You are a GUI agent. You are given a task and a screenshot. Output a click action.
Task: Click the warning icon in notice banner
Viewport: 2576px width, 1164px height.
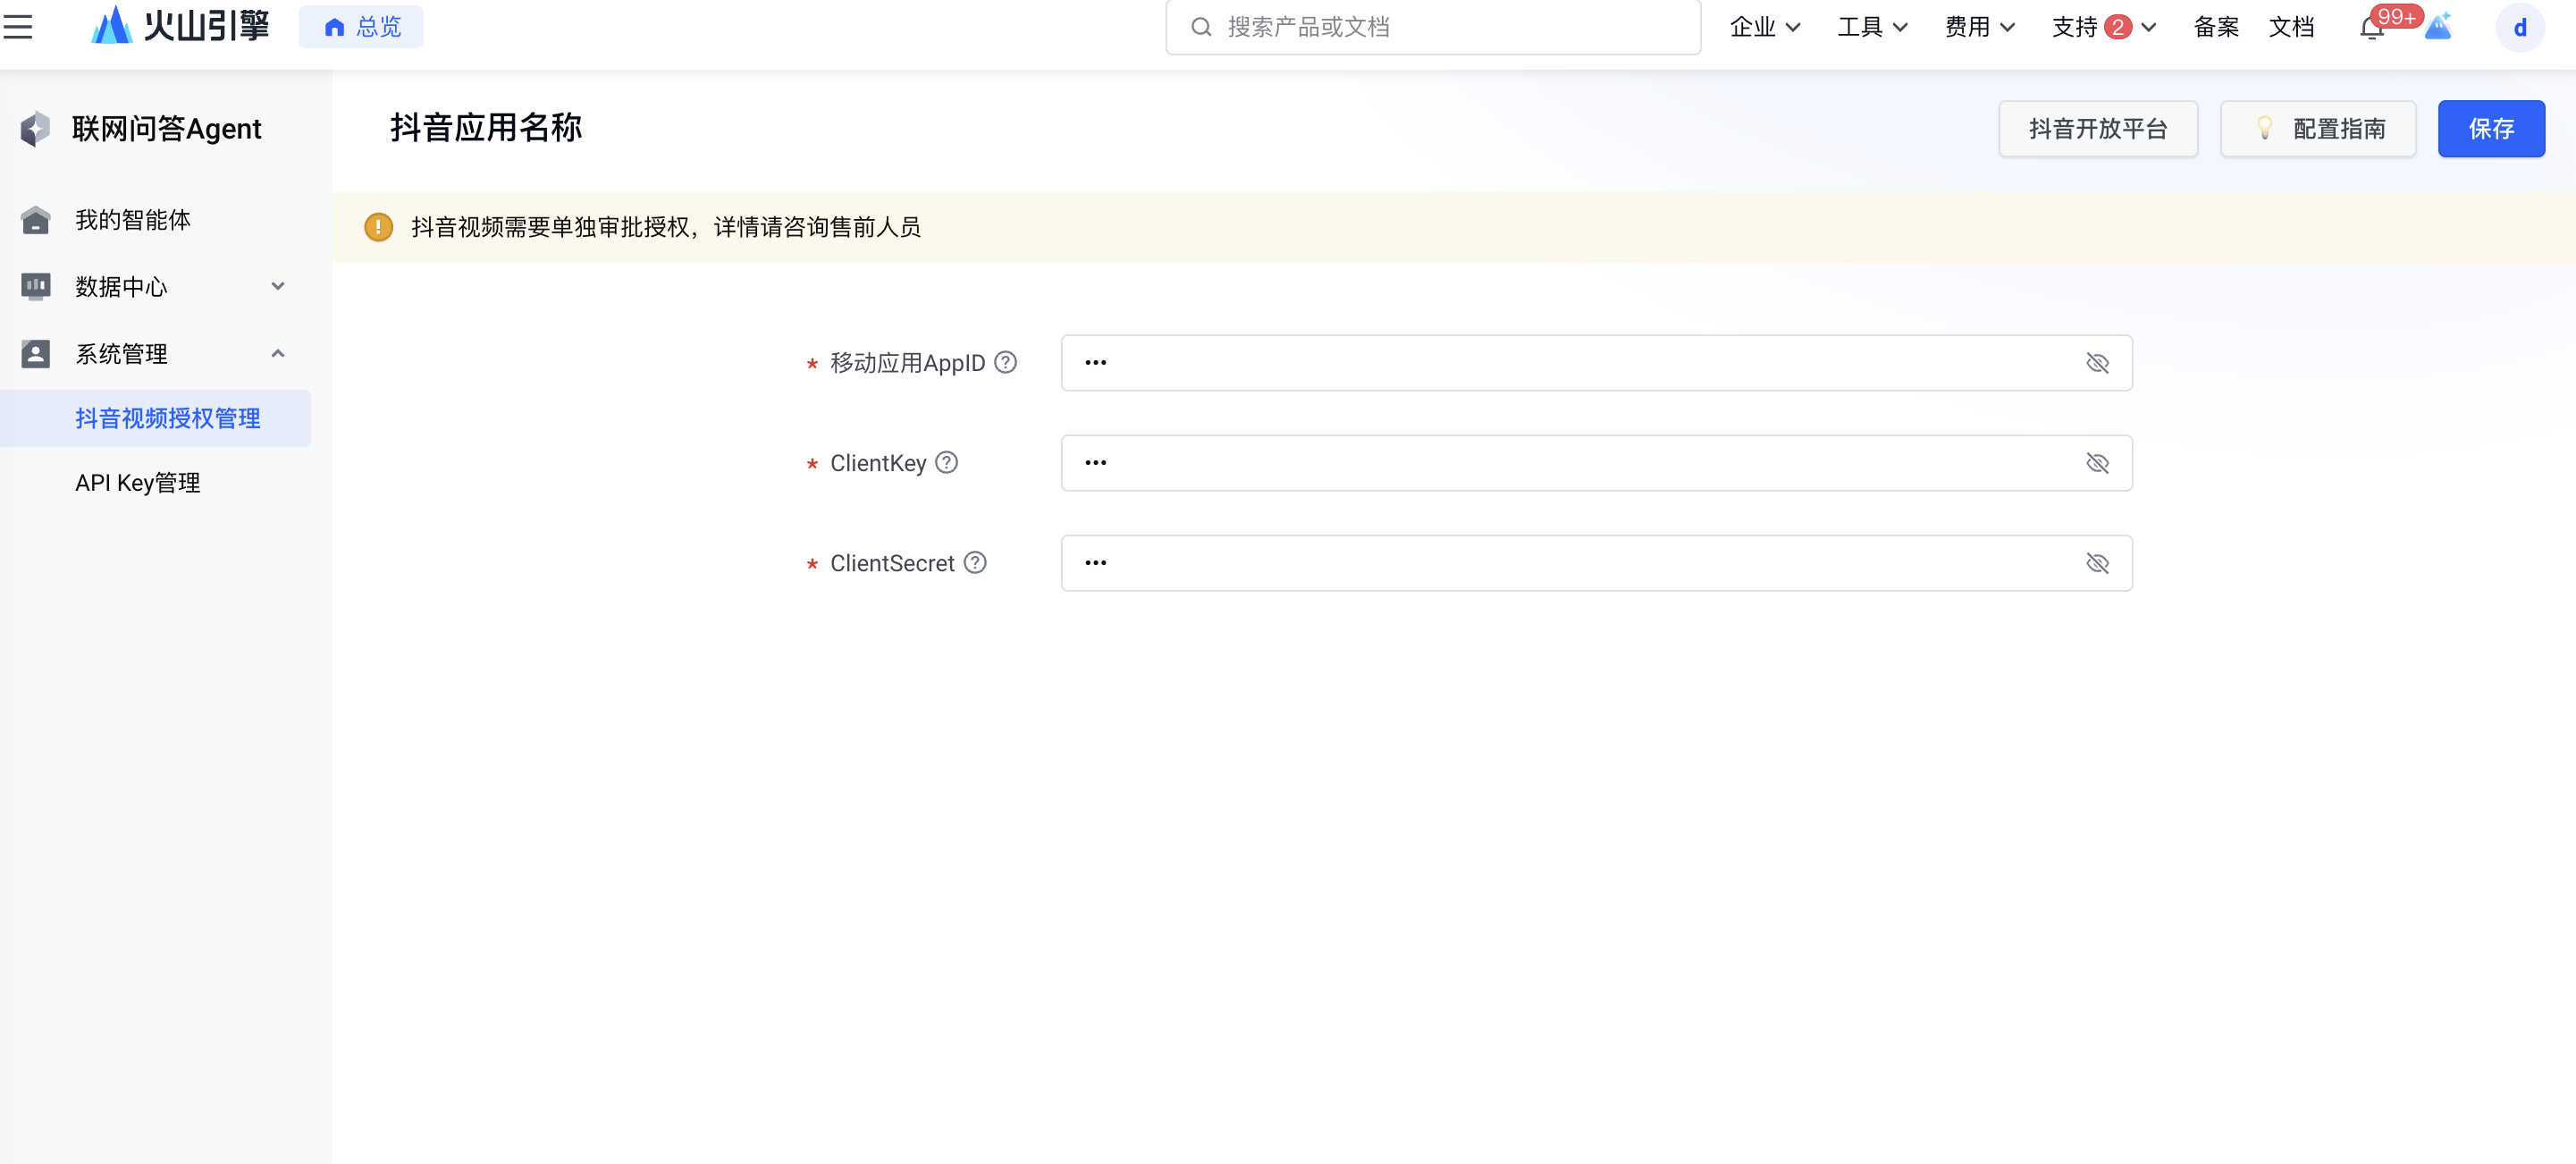(x=378, y=227)
